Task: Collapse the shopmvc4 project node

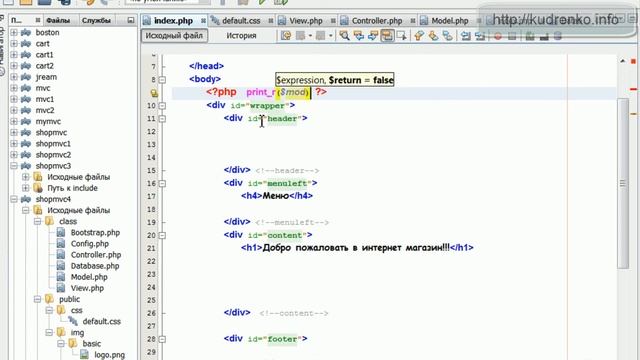Action: click(x=14, y=199)
